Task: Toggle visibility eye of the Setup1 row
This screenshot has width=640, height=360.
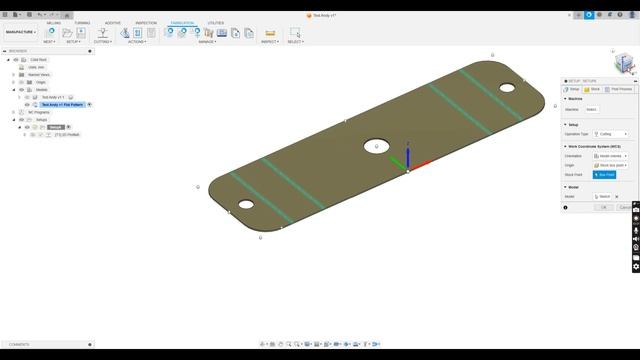Action: click(x=27, y=127)
